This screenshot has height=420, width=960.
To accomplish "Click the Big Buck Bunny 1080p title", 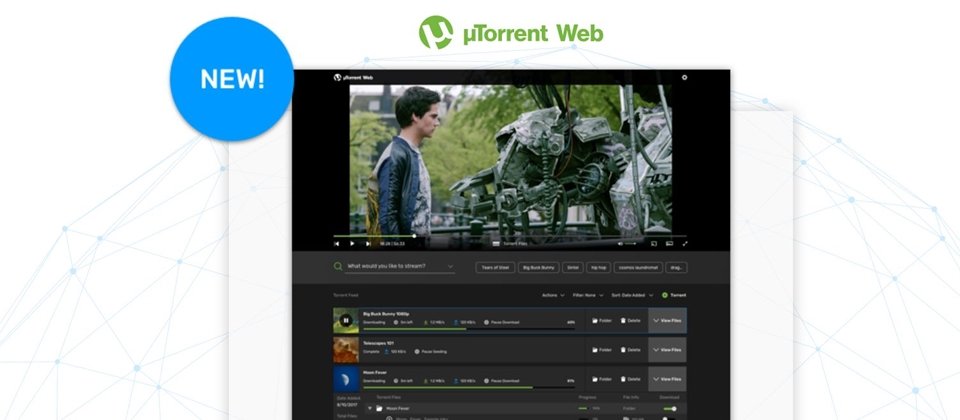I will tap(386, 313).
